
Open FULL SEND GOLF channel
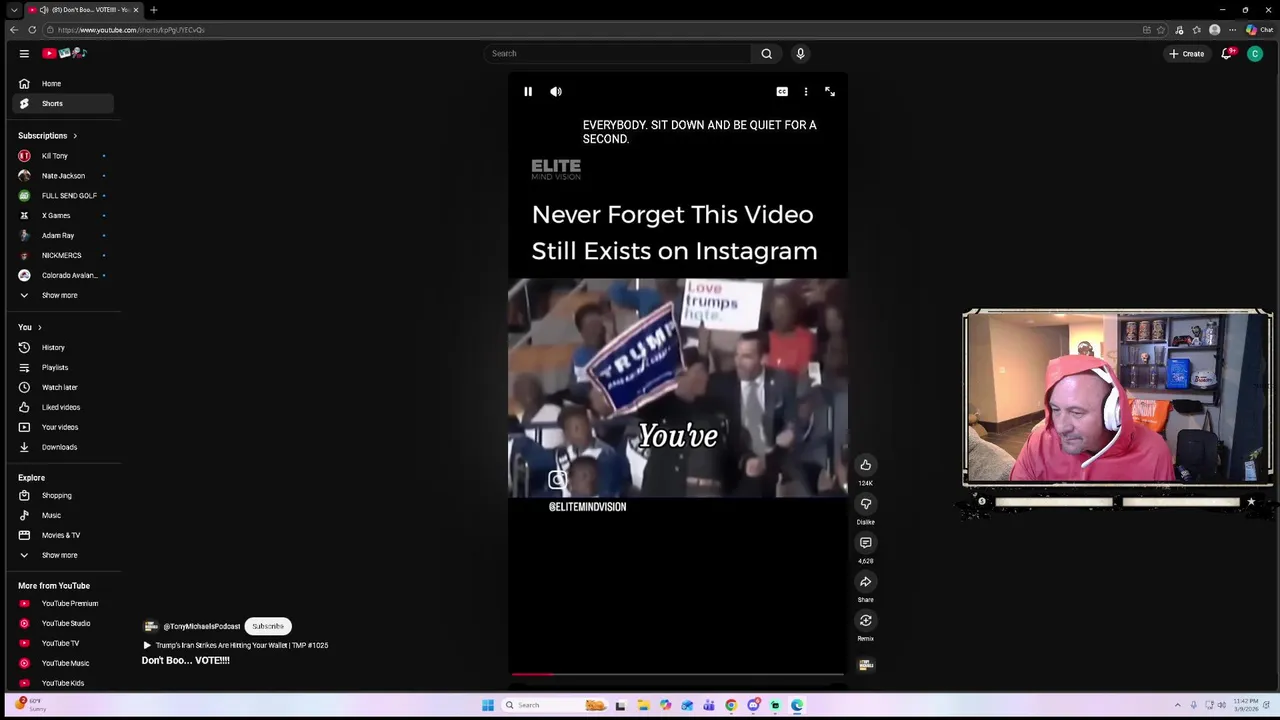tap(64, 196)
